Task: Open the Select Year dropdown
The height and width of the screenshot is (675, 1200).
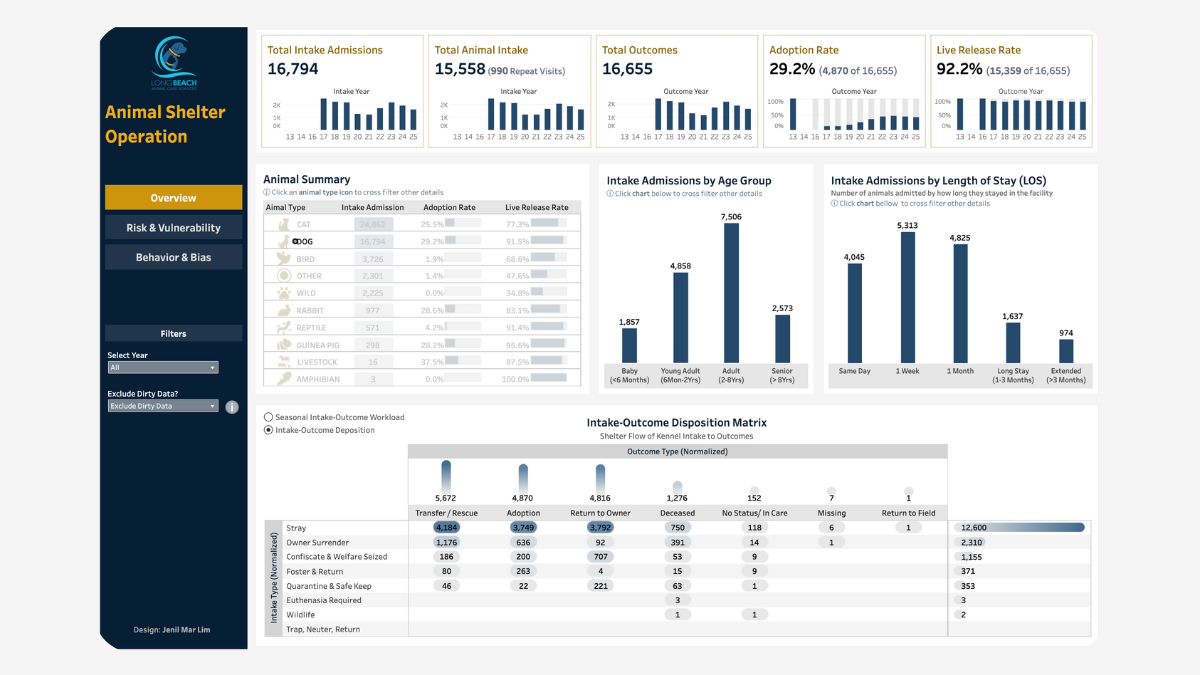Action: click(162, 367)
